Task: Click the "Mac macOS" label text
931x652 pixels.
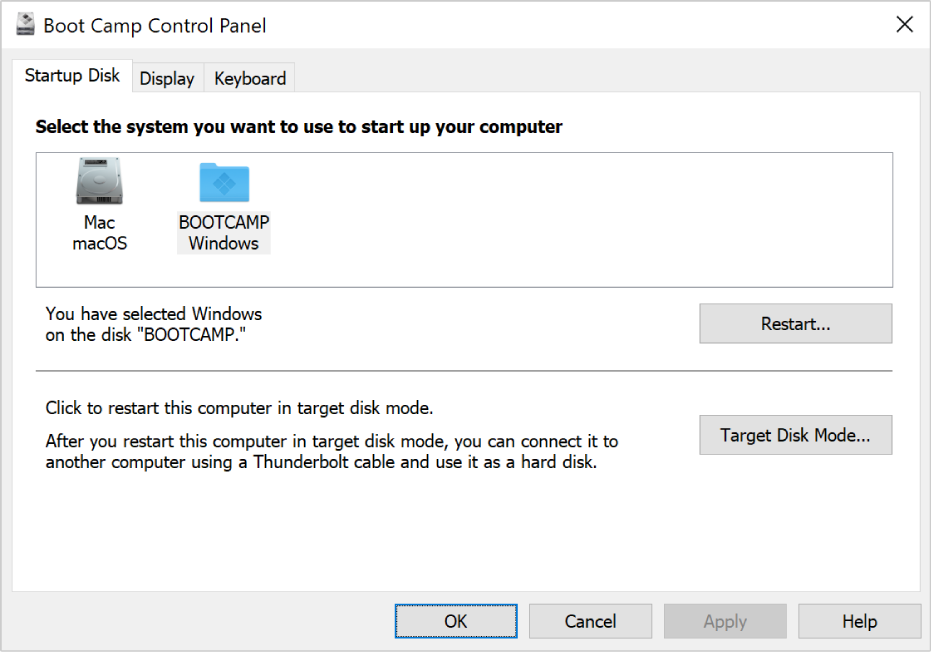Action: click(x=99, y=233)
